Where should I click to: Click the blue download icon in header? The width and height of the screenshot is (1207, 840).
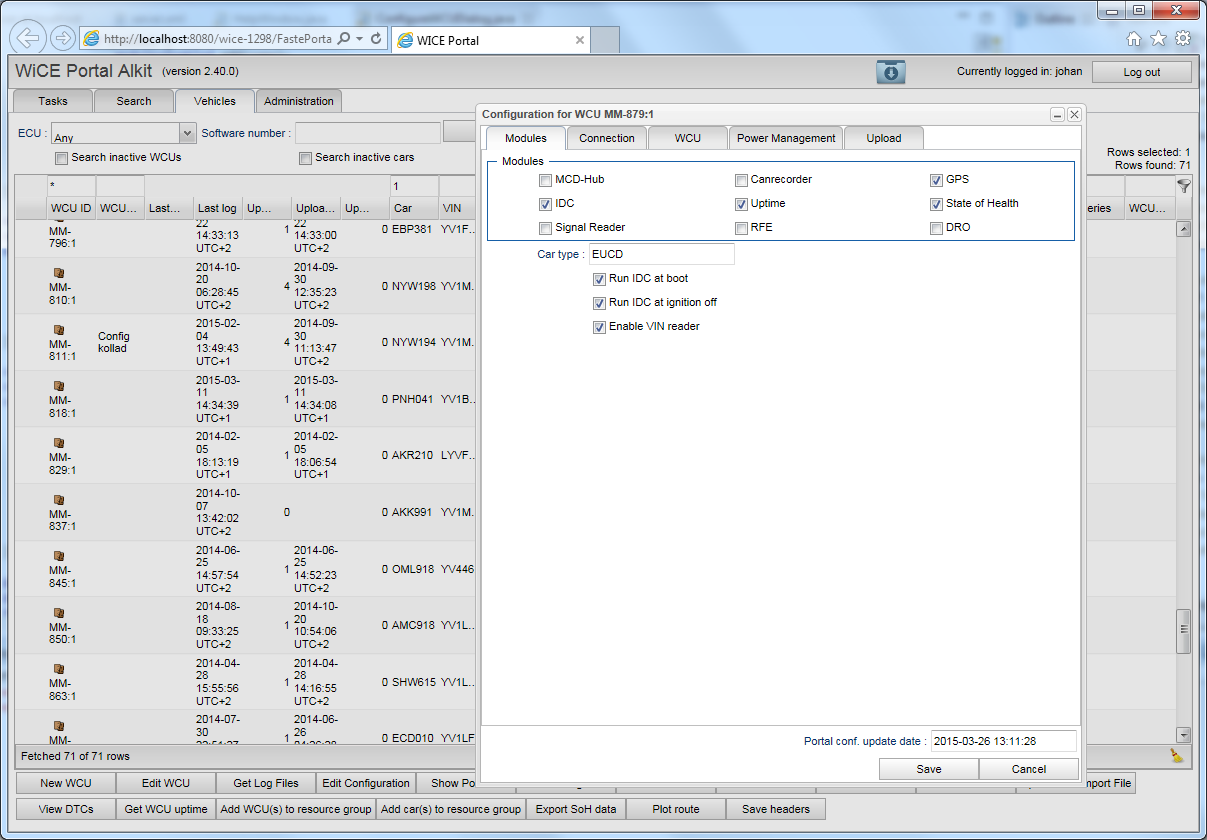(x=890, y=72)
